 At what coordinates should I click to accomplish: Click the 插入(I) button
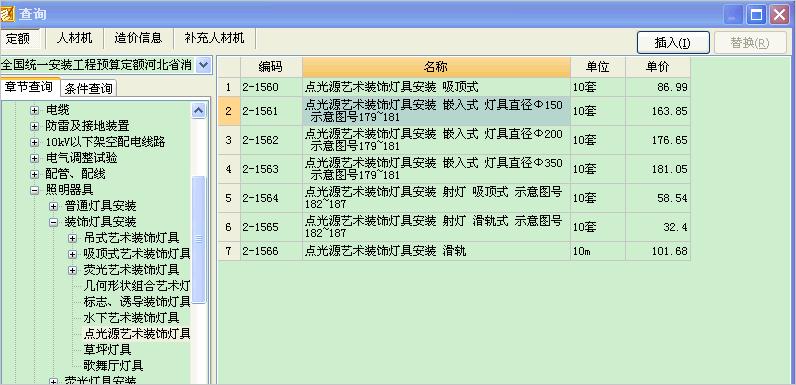click(x=673, y=43)
